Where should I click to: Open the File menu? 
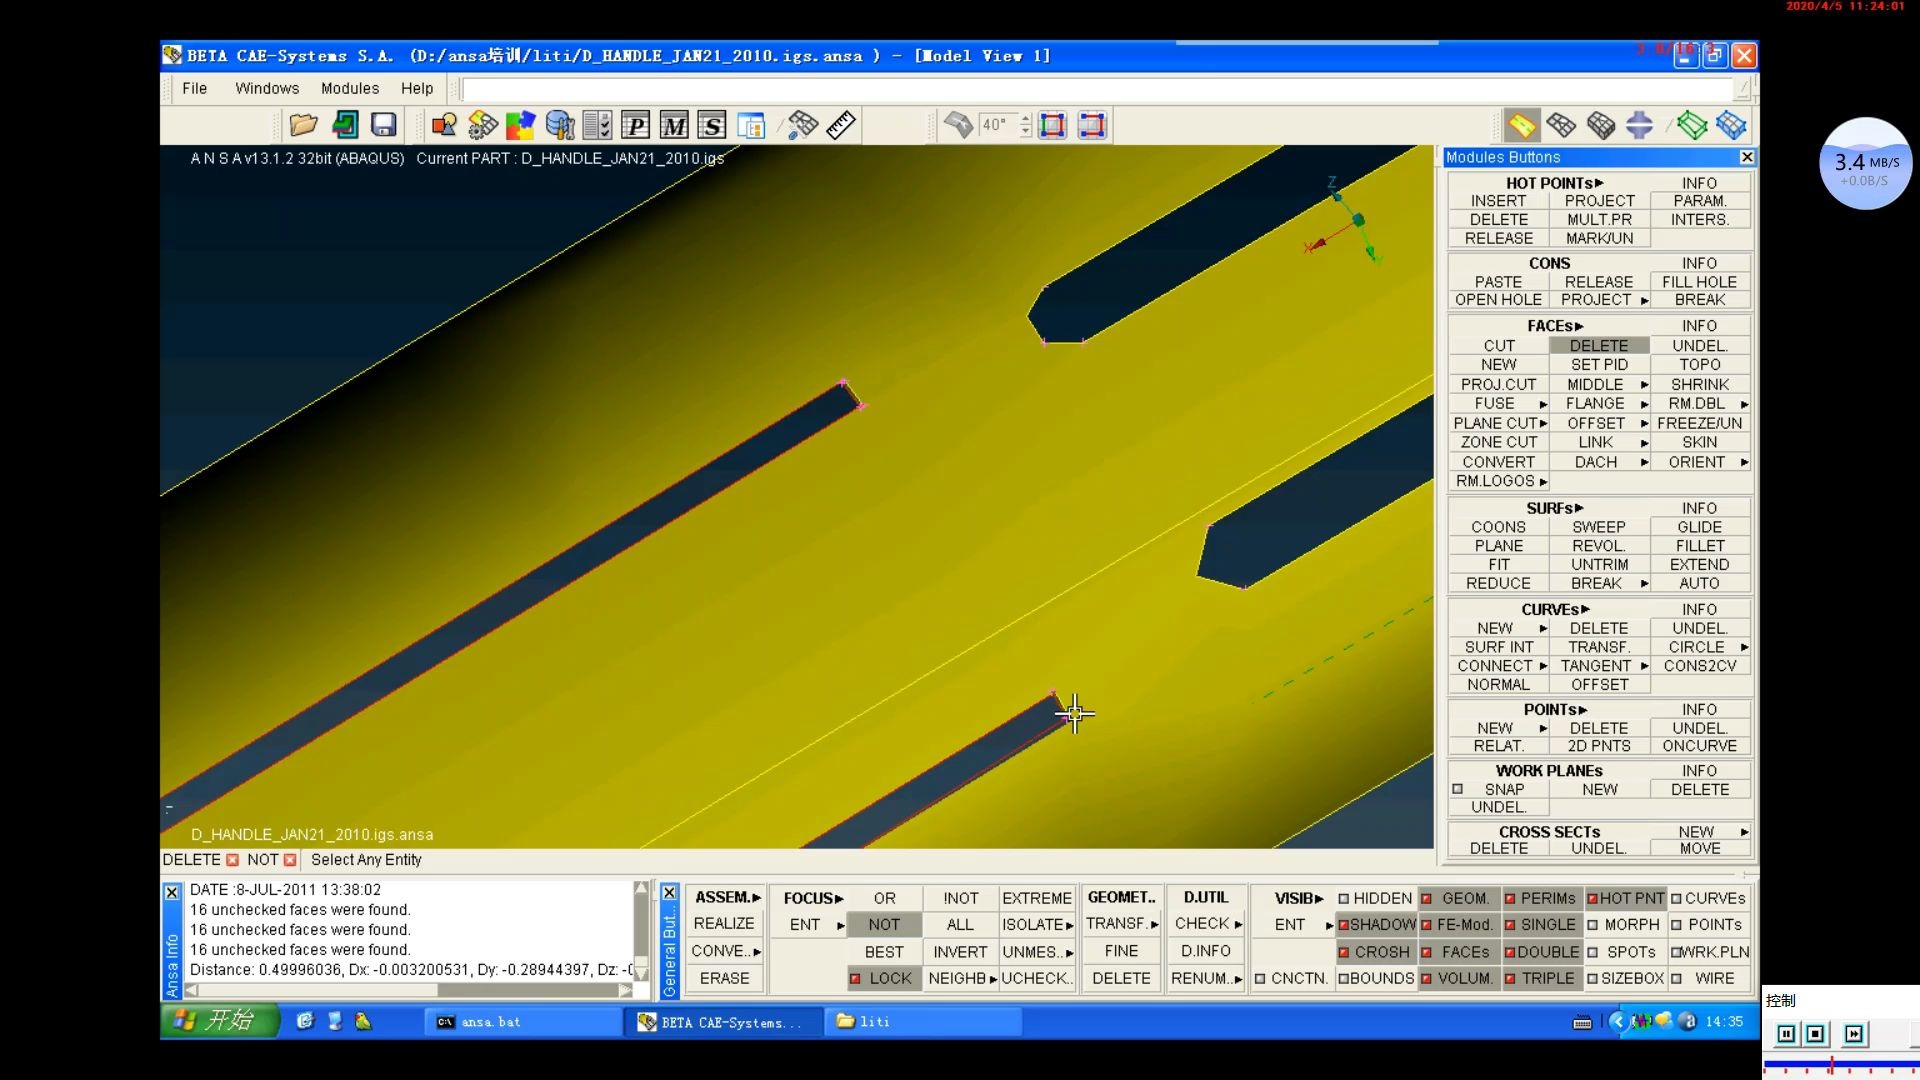[194, 88]
